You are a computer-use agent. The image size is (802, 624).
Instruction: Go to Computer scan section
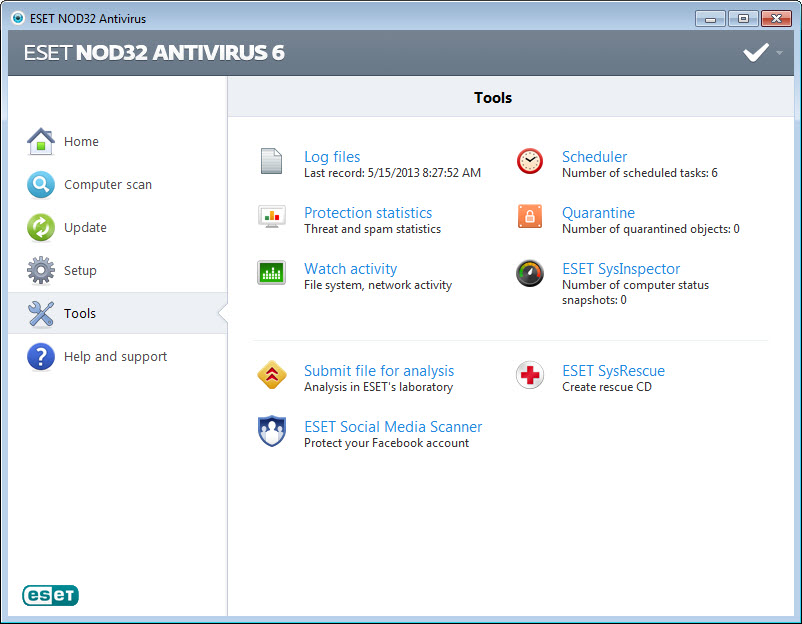click(118, 185)
